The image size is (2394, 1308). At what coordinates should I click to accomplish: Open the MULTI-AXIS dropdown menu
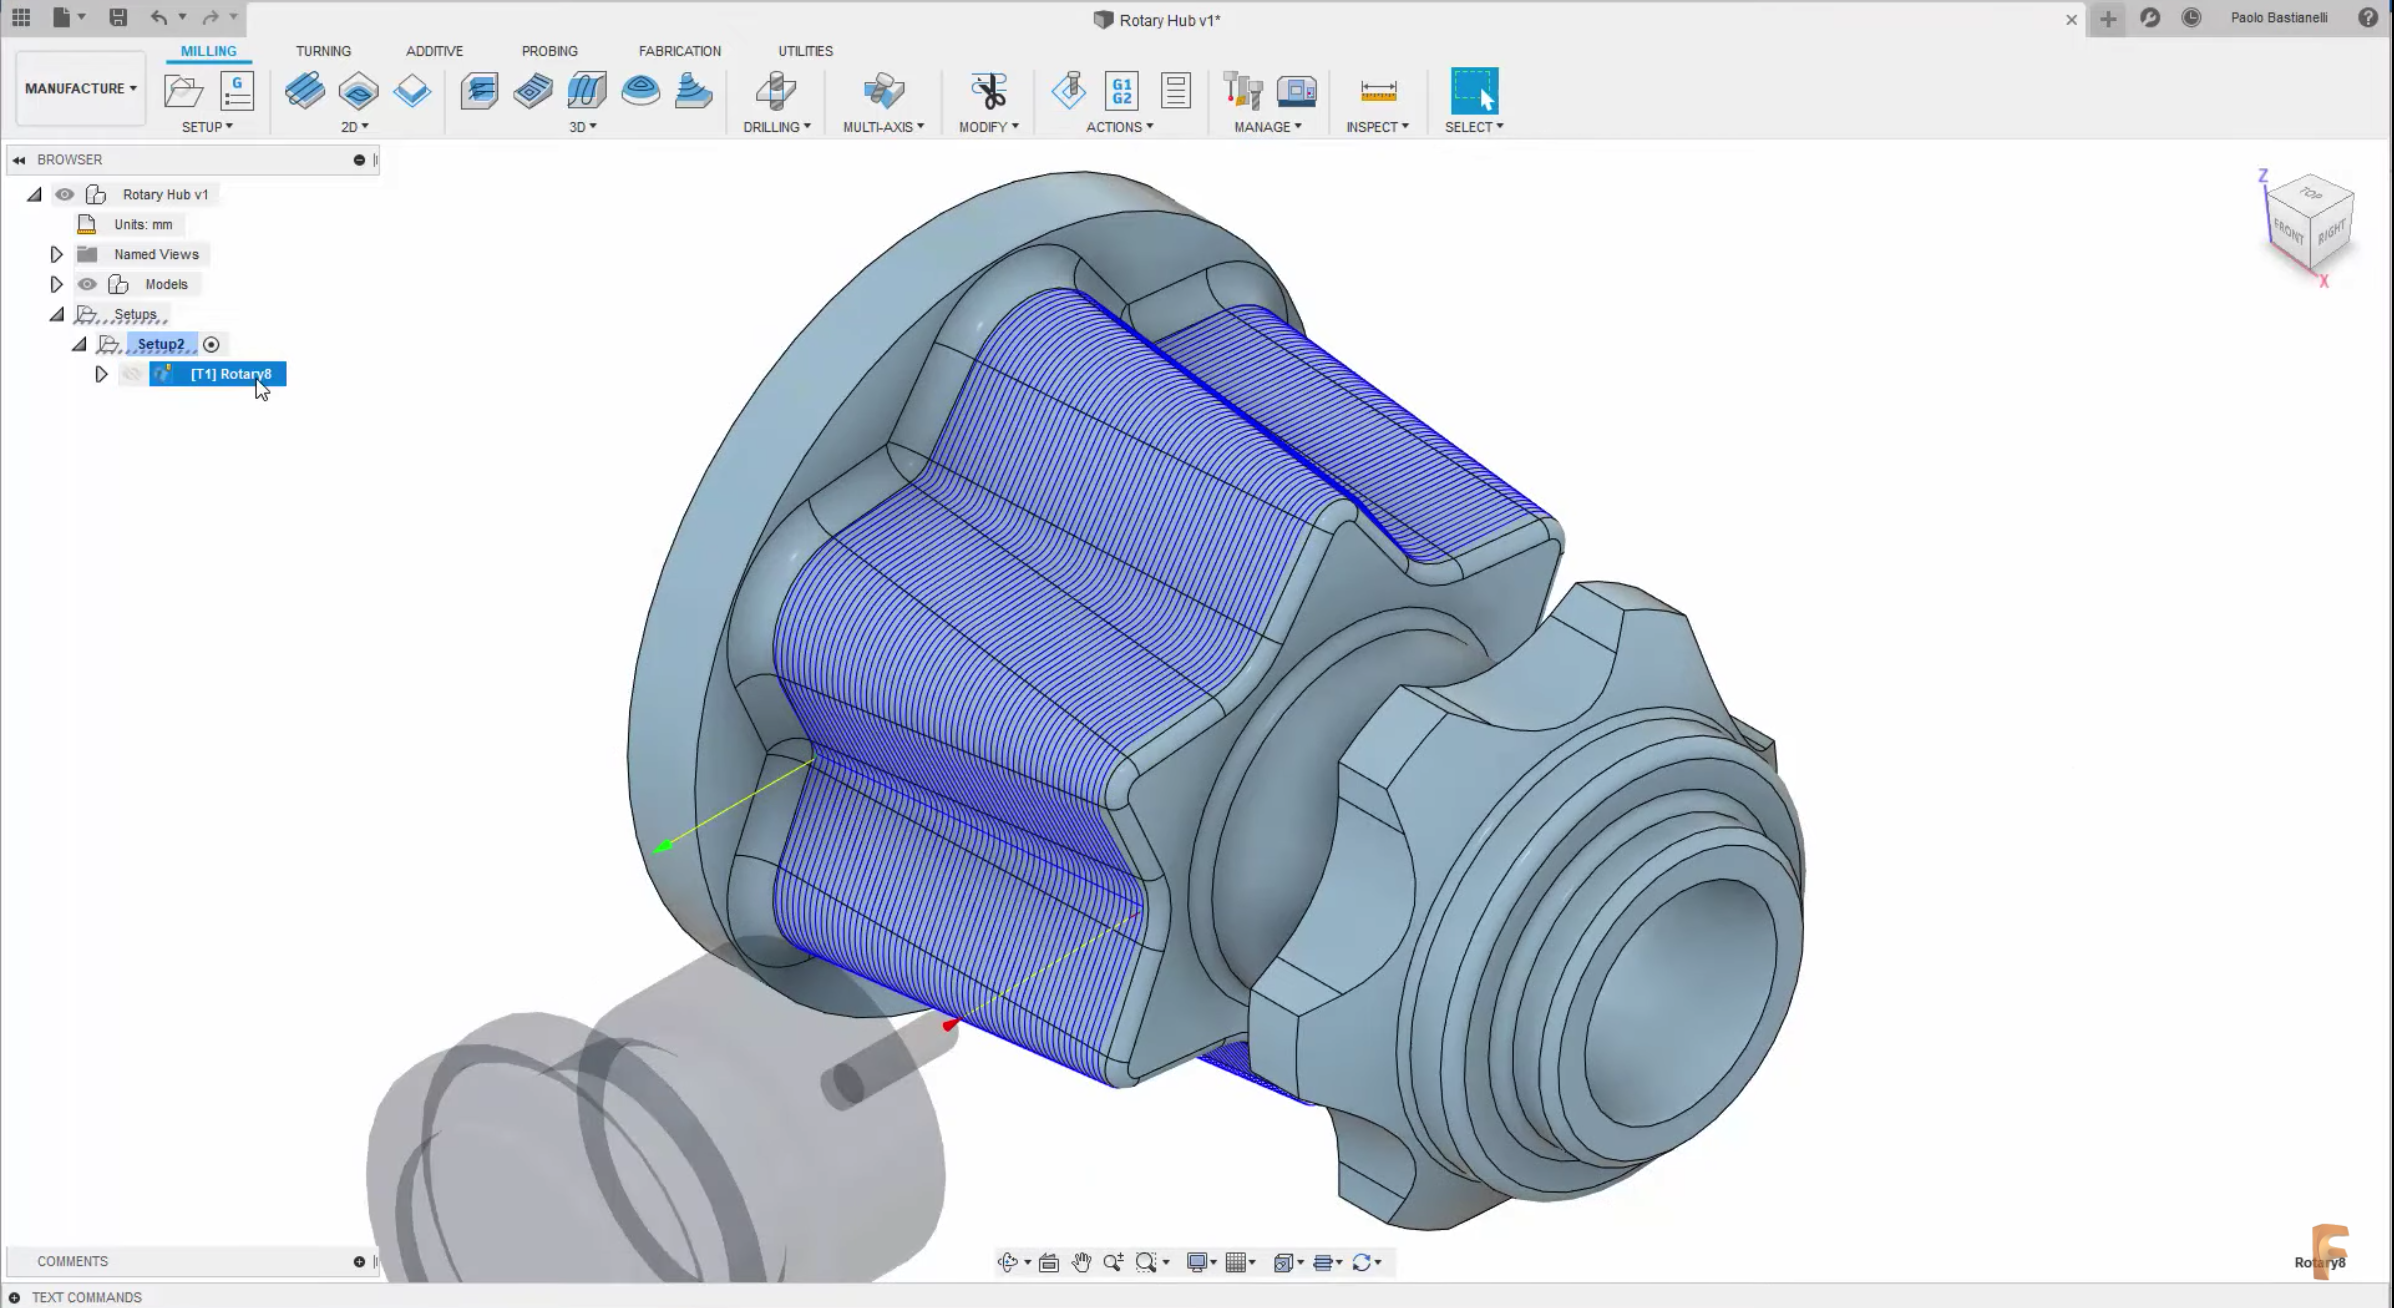click(x=883, y=127)
